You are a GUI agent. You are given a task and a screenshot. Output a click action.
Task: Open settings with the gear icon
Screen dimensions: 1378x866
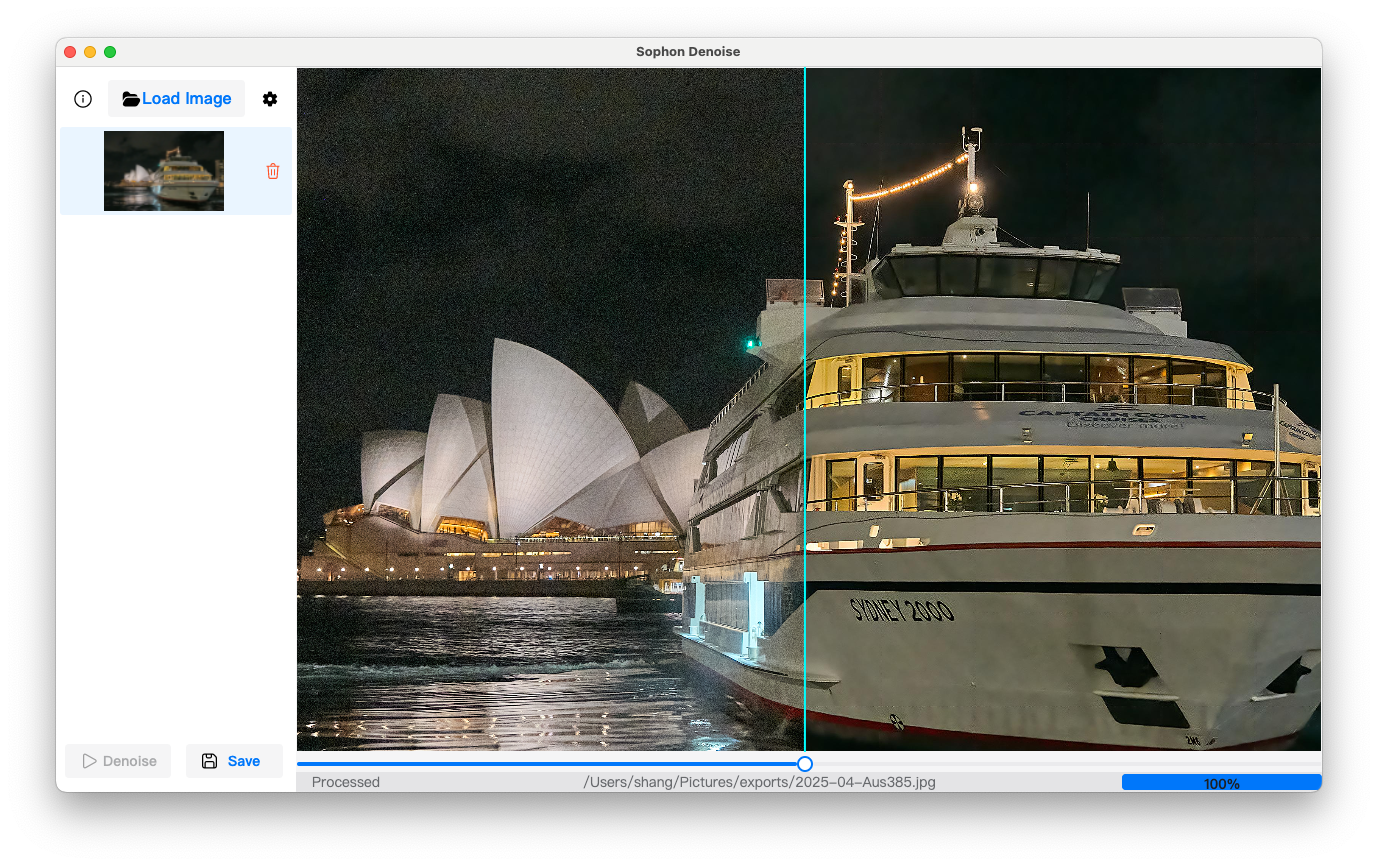(x=270, y=99)
